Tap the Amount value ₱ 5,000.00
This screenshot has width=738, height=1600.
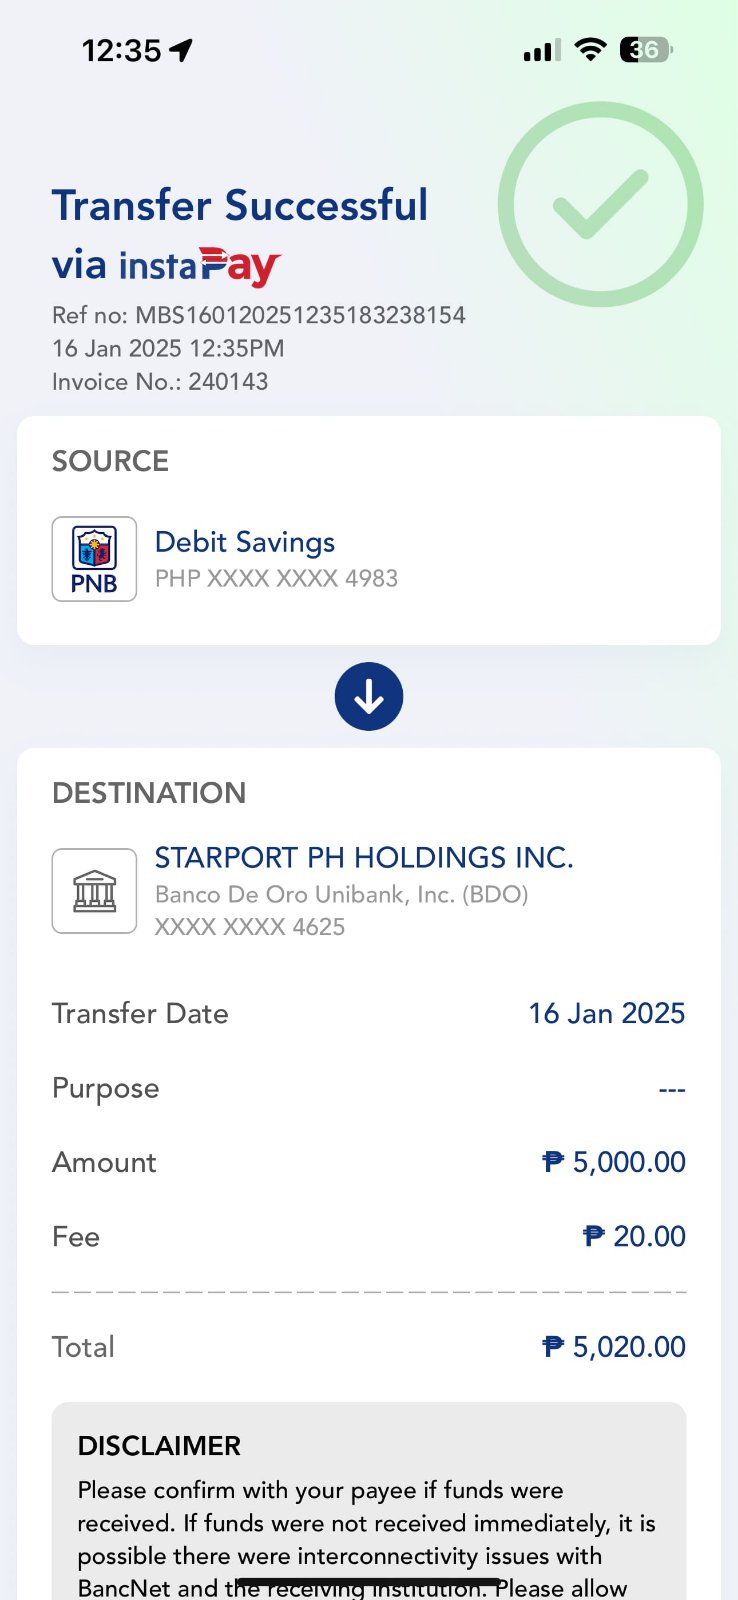[614, 1162]
